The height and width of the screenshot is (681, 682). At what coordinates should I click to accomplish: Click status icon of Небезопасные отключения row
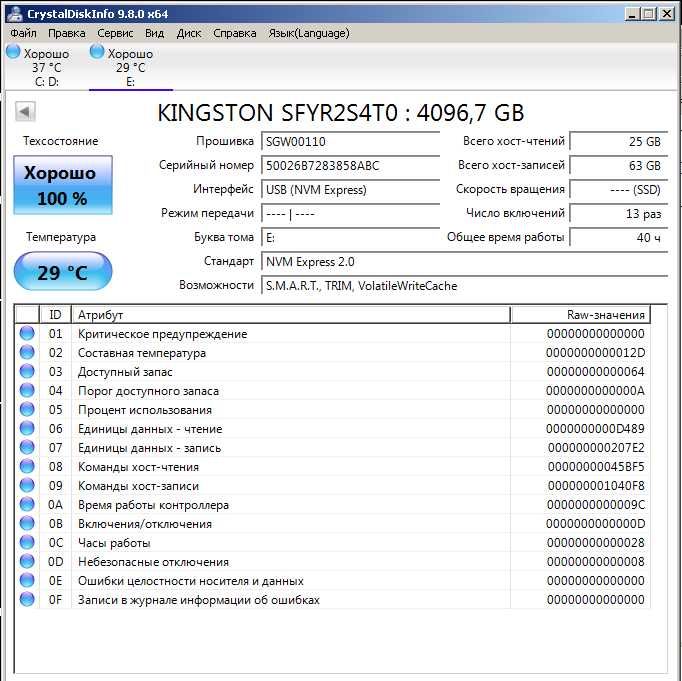27,561
